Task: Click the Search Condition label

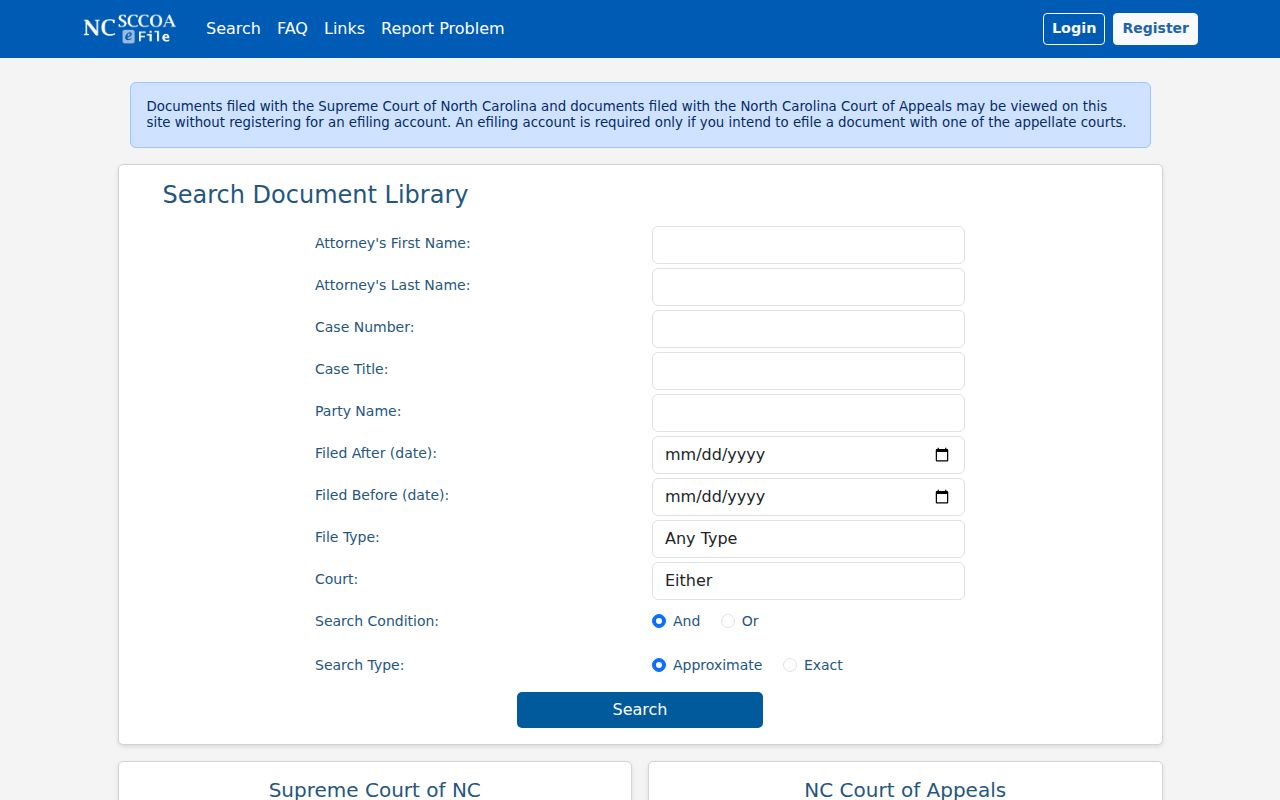Action: (x=377, y=621)
